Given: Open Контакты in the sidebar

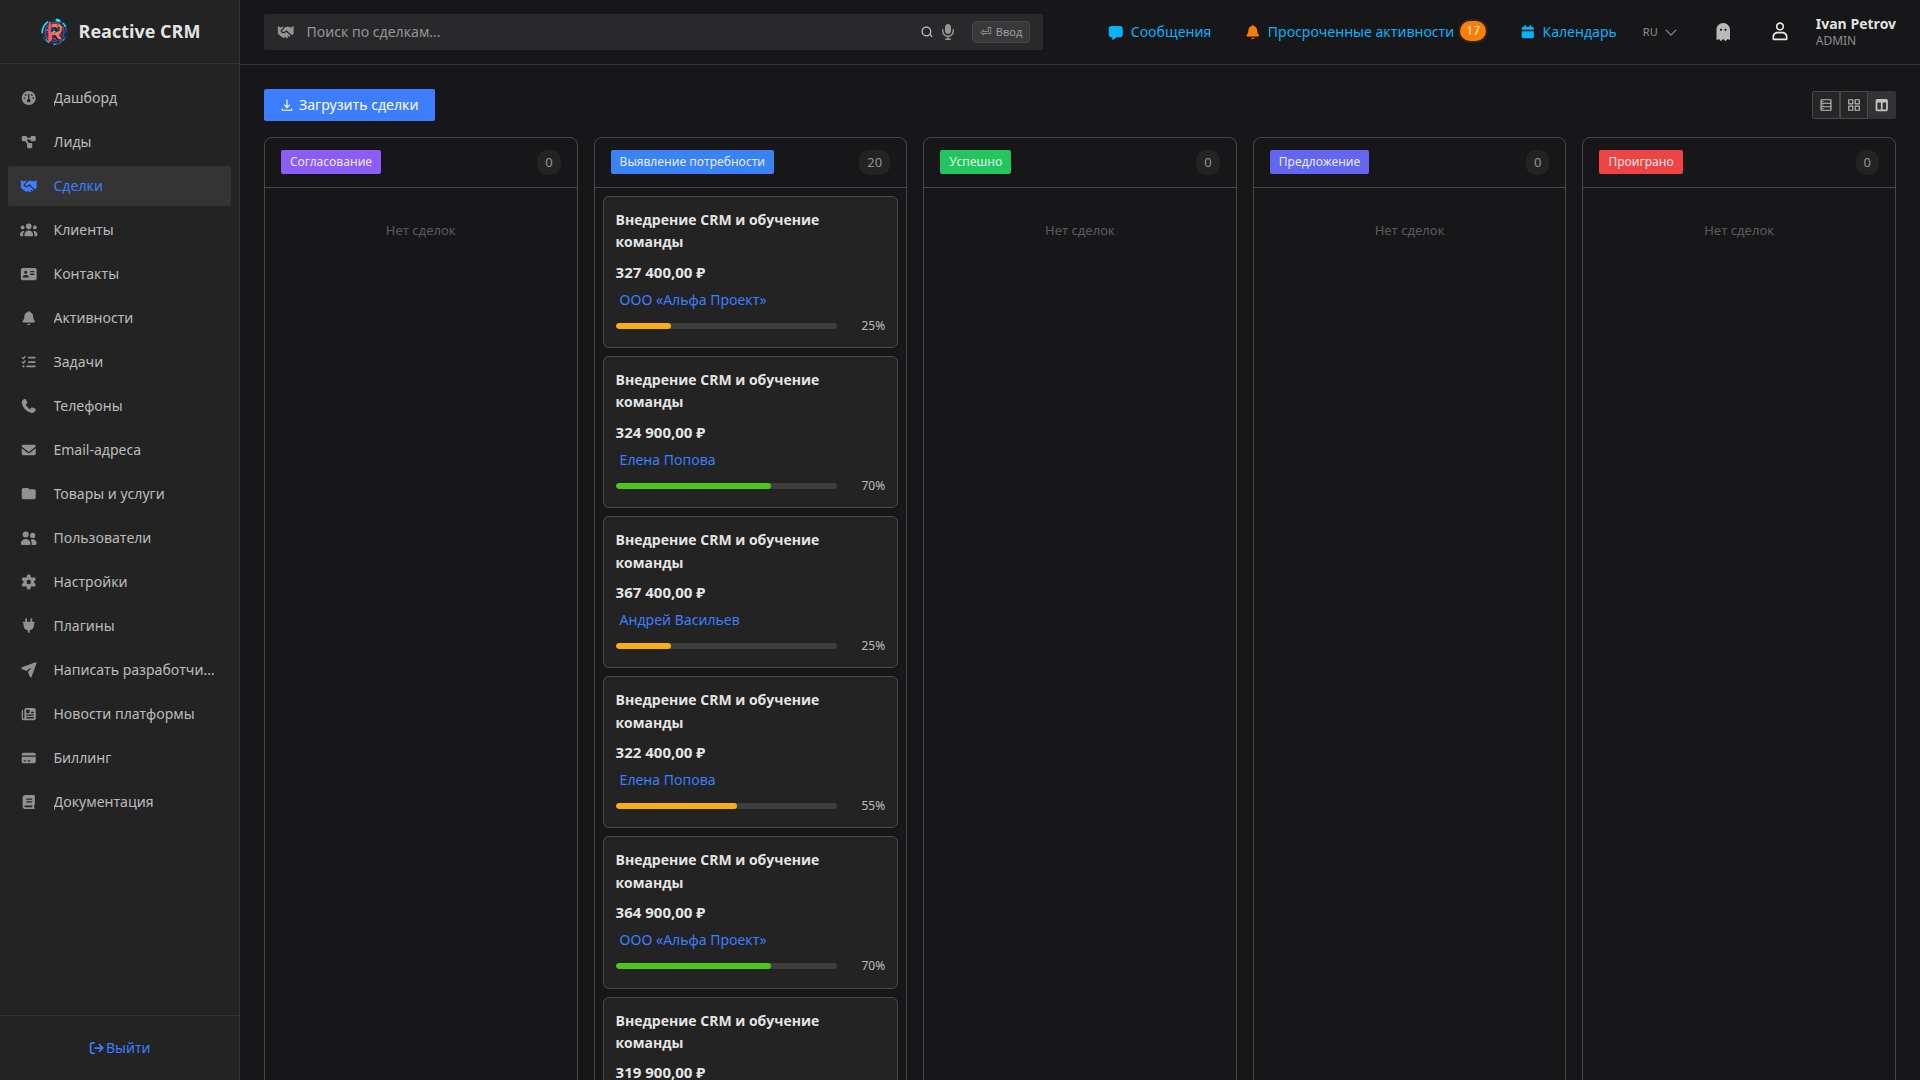Looking at the screenshot, I should (x=119, y=274).
